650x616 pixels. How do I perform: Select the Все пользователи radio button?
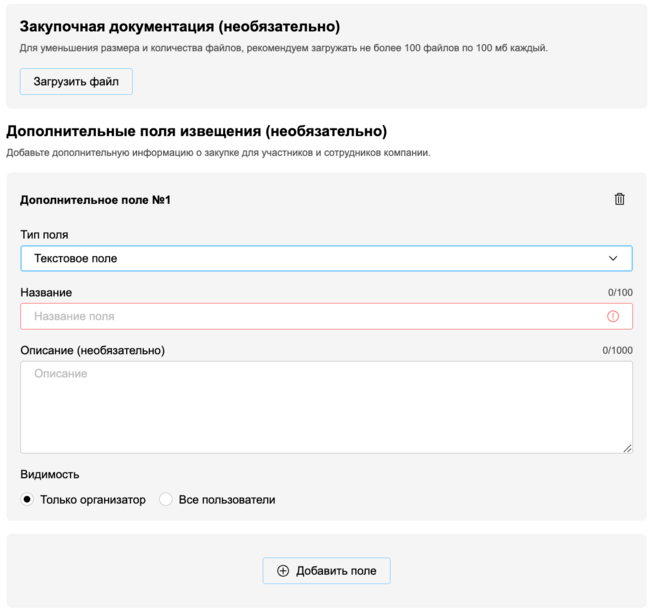tap(166, 500)
